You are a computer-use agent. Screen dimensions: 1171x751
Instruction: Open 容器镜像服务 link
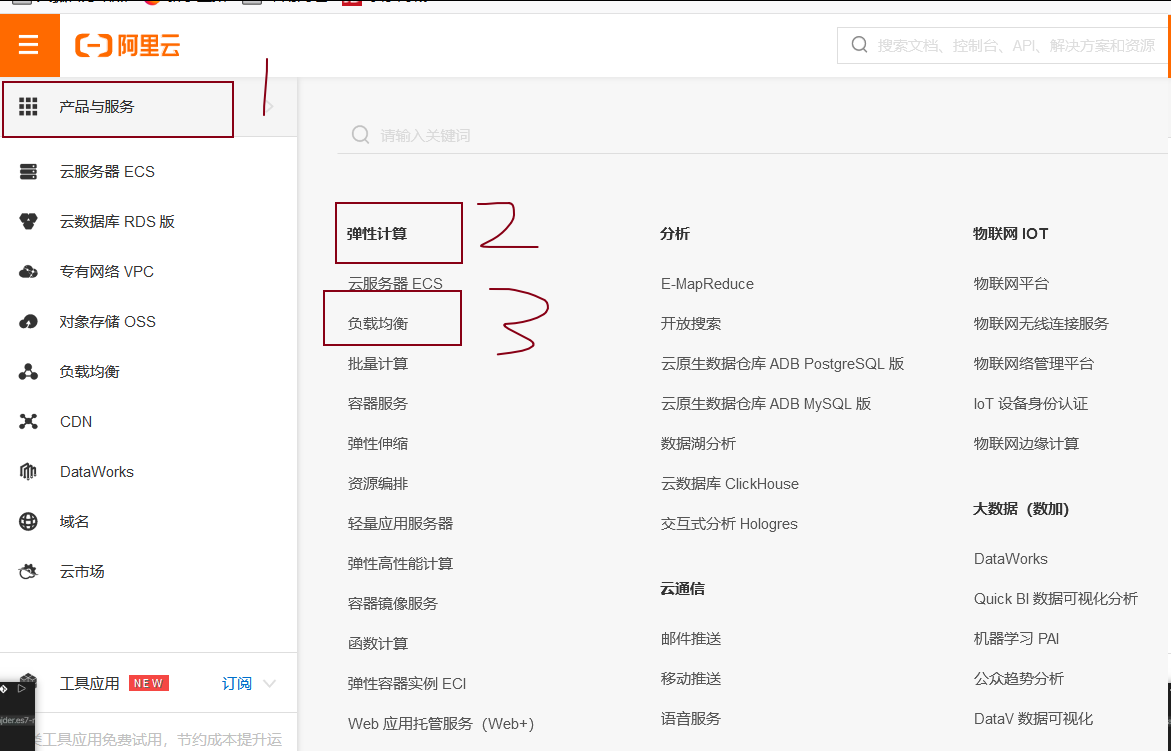[x=393, y=603]
